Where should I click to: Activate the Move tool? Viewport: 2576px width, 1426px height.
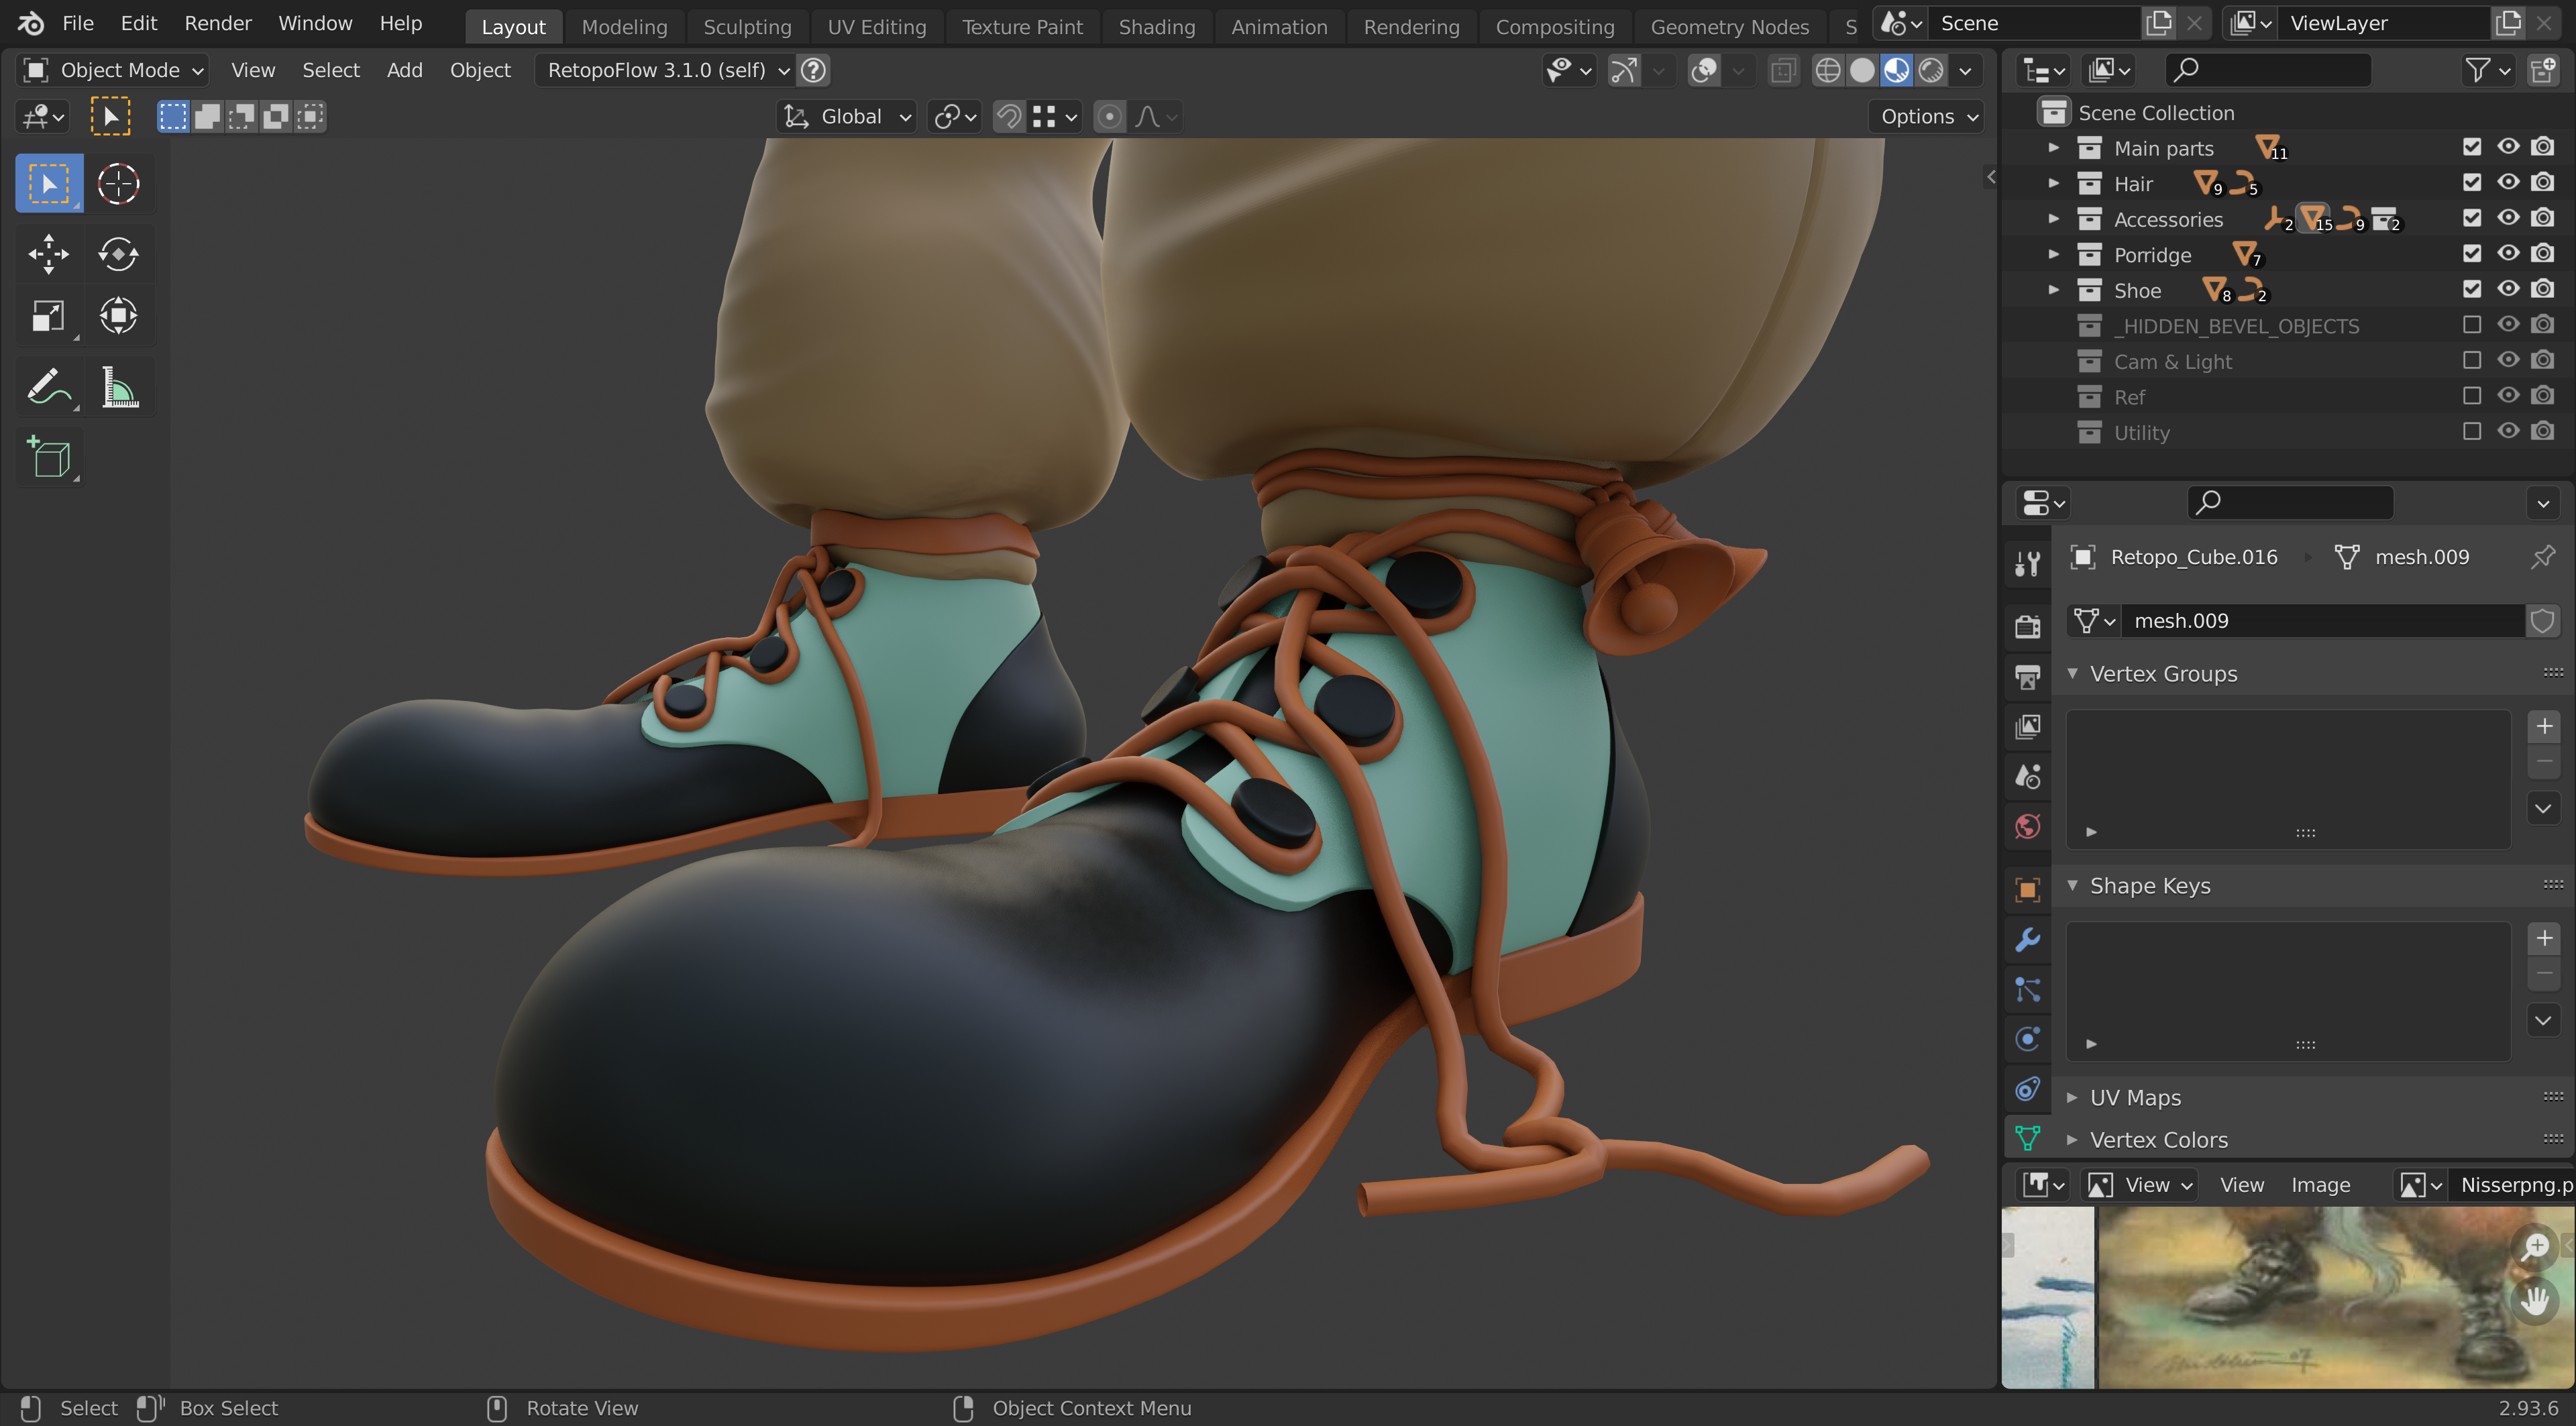click(48, 254)
